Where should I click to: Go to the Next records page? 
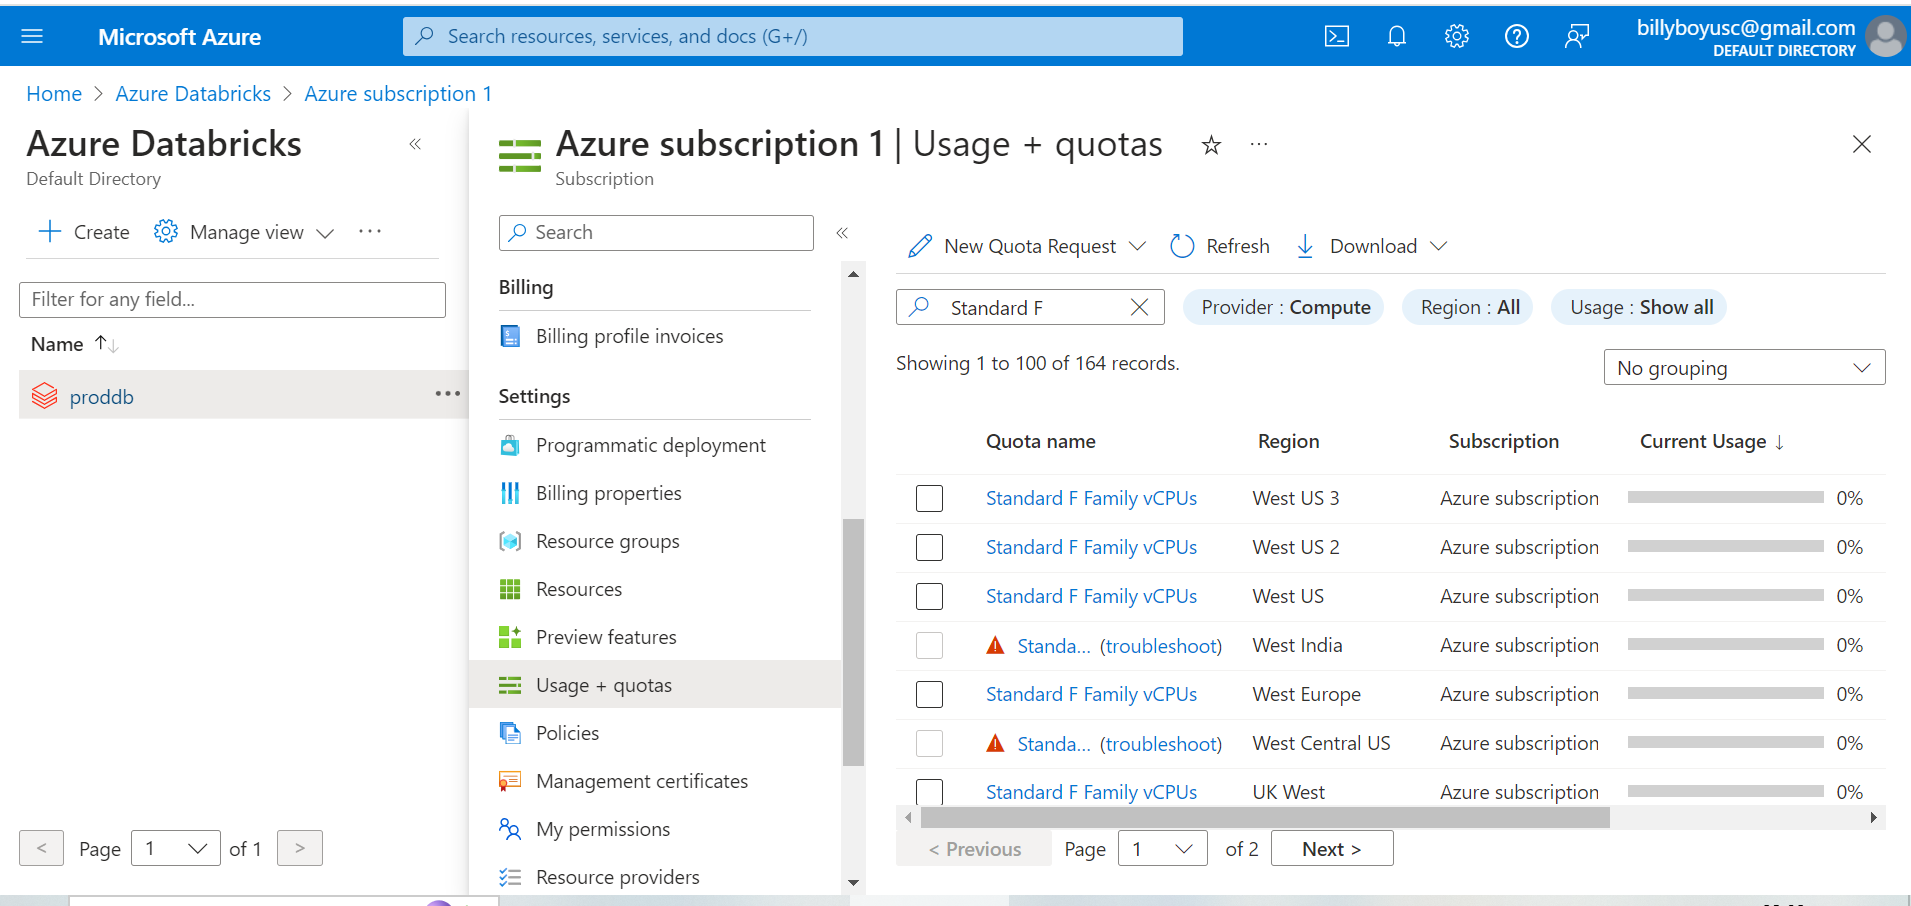(1331, 849)
